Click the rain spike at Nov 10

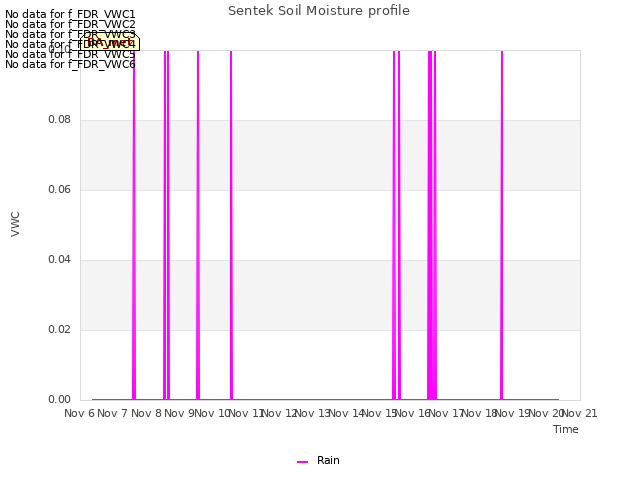[231, 225]
